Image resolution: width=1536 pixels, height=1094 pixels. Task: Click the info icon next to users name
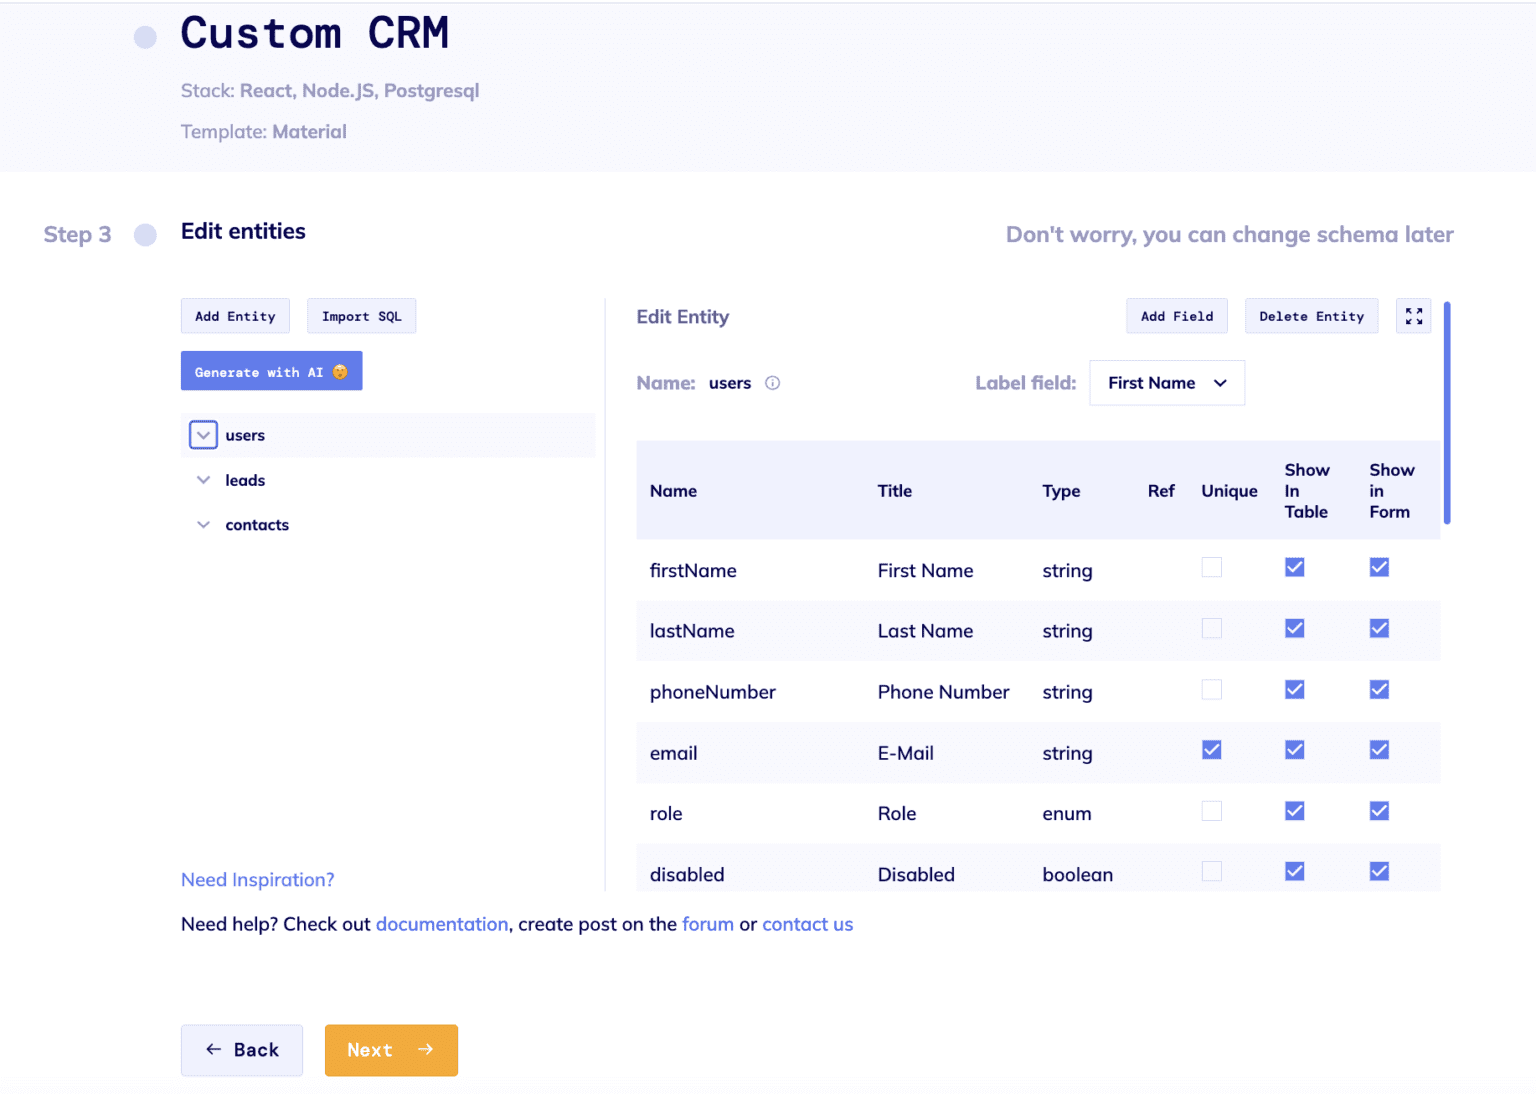[x=772, y=383]
